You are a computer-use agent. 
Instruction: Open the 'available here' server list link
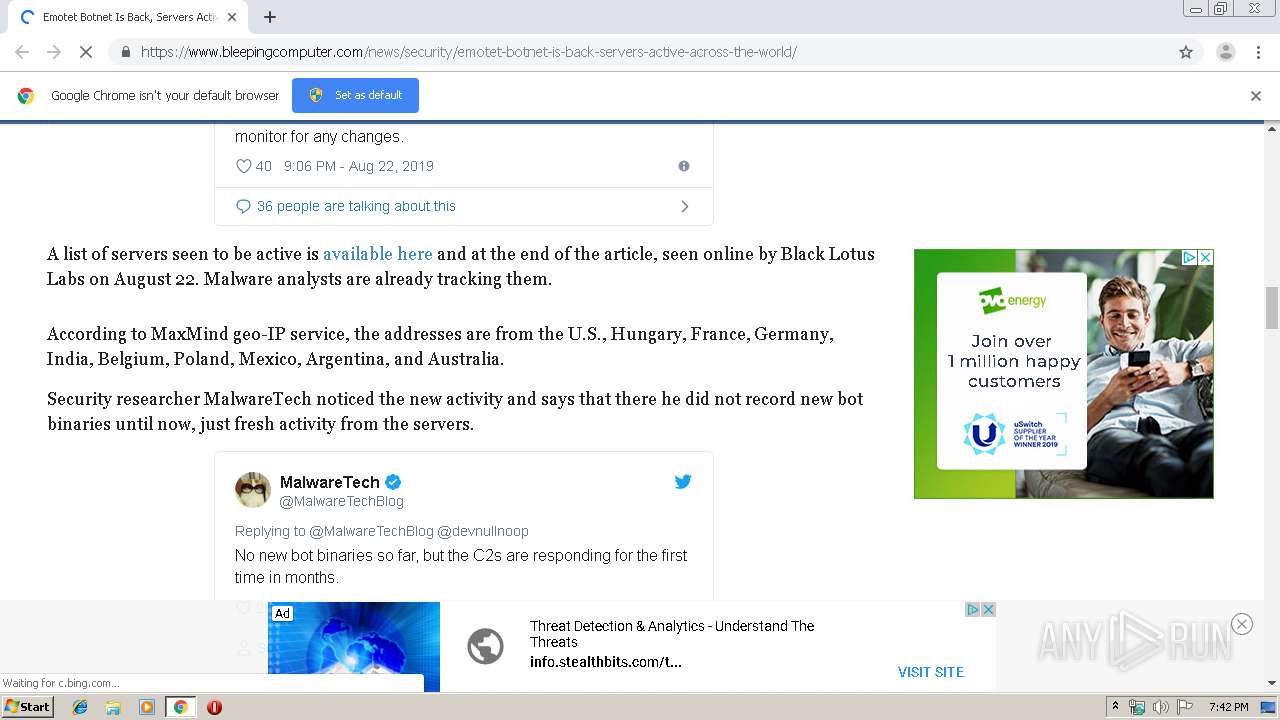pyautogui.click(x=377, y=254)
